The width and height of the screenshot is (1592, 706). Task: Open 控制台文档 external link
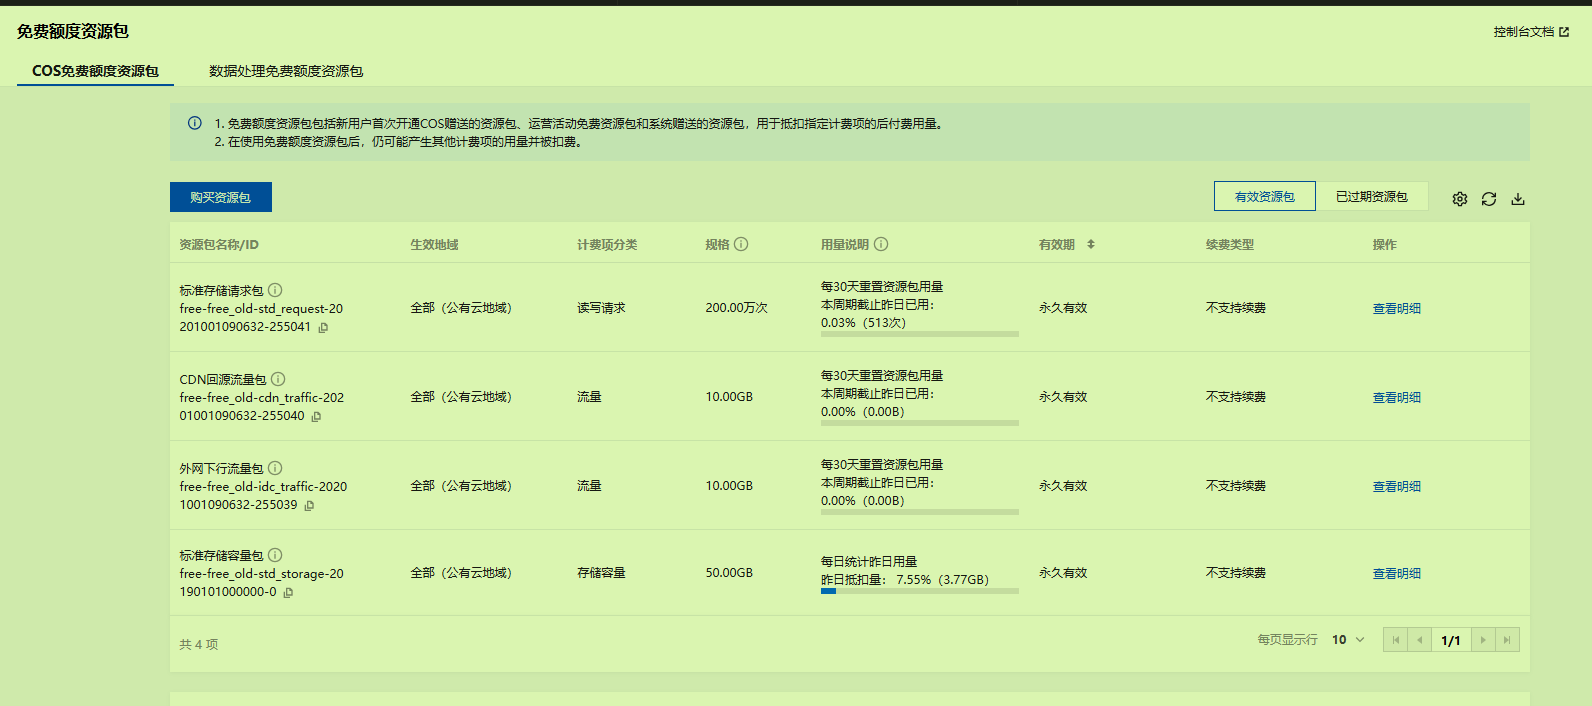[1531, 32]
